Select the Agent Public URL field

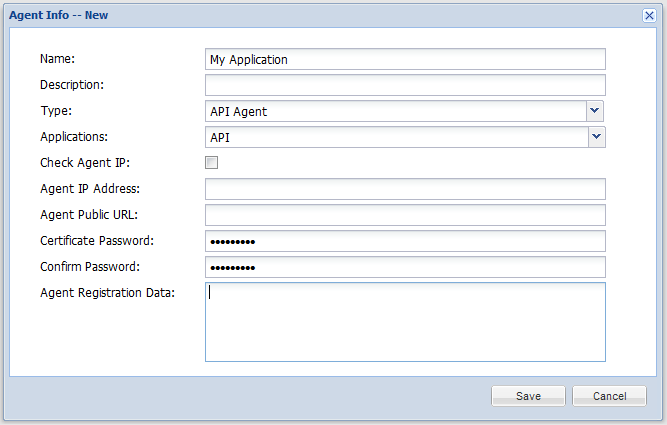point(405,215)
